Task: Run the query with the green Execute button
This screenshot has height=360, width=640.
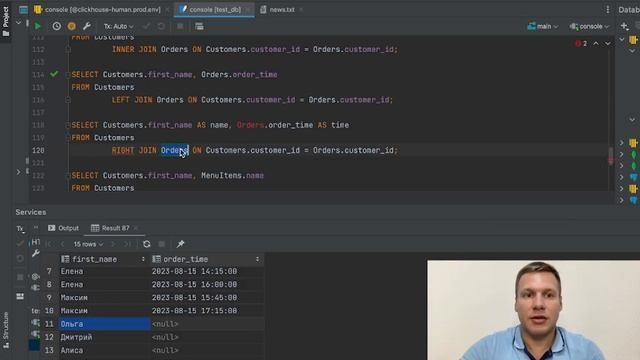Action: click(x=38, y=26)
